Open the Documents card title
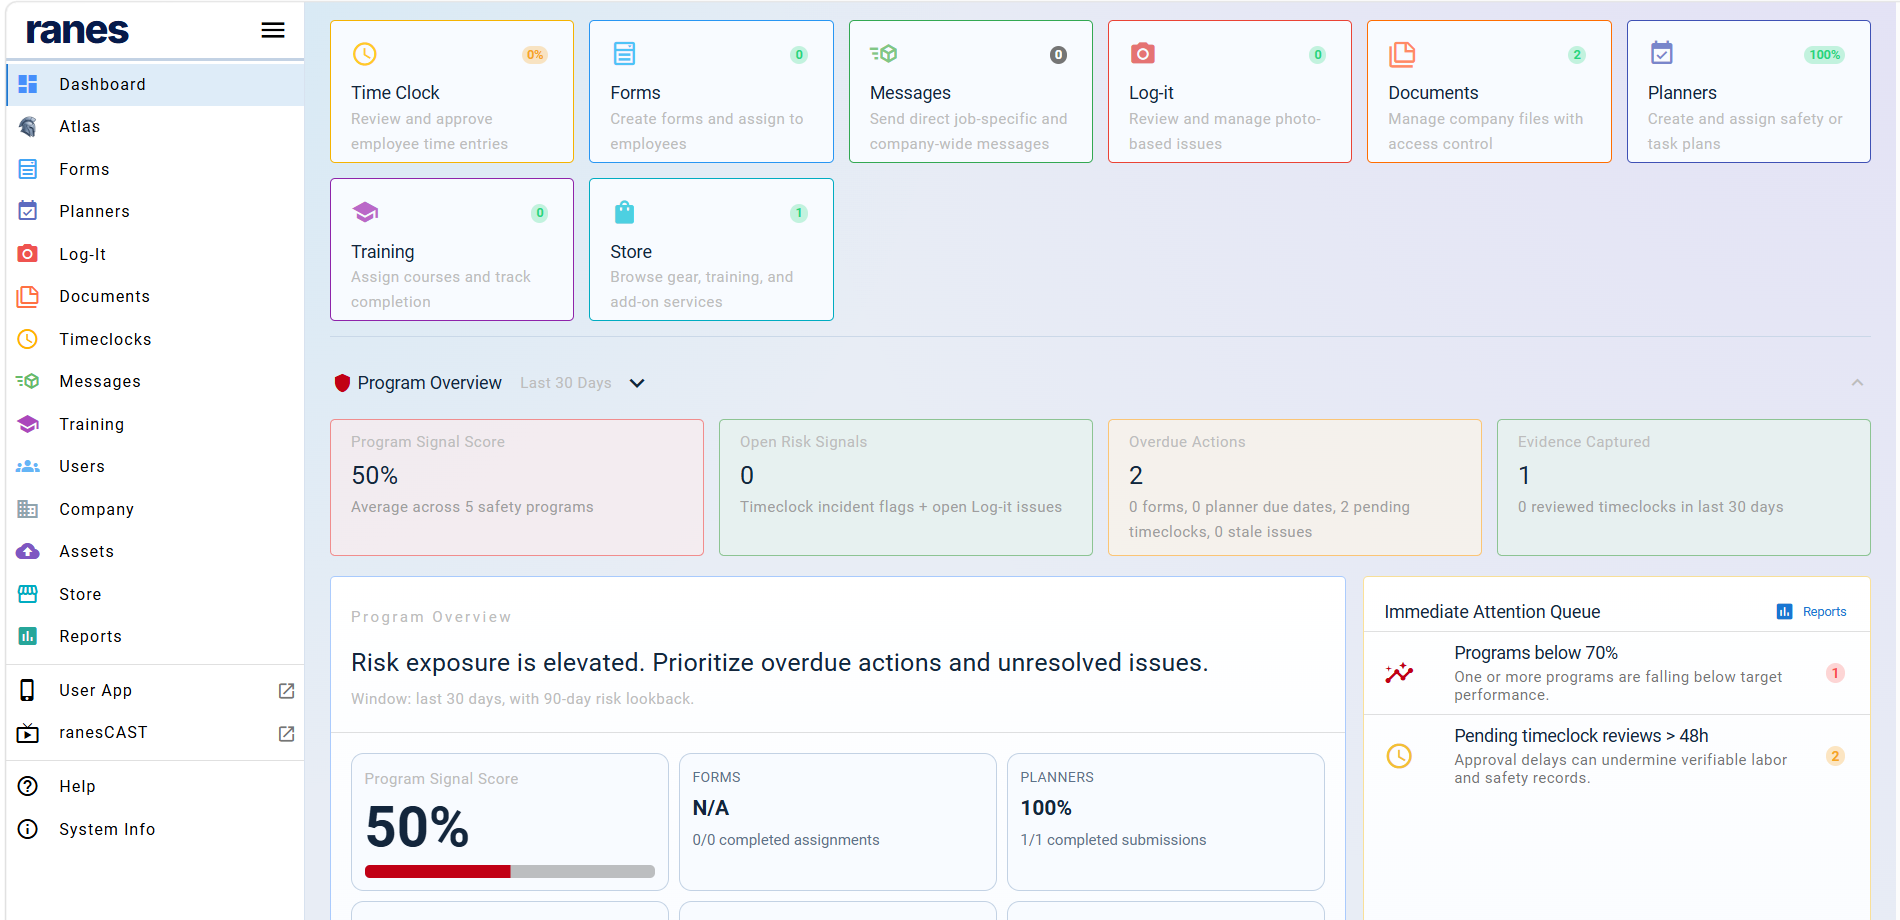This screenshot has height=920, width=1900. point(1433,93)
